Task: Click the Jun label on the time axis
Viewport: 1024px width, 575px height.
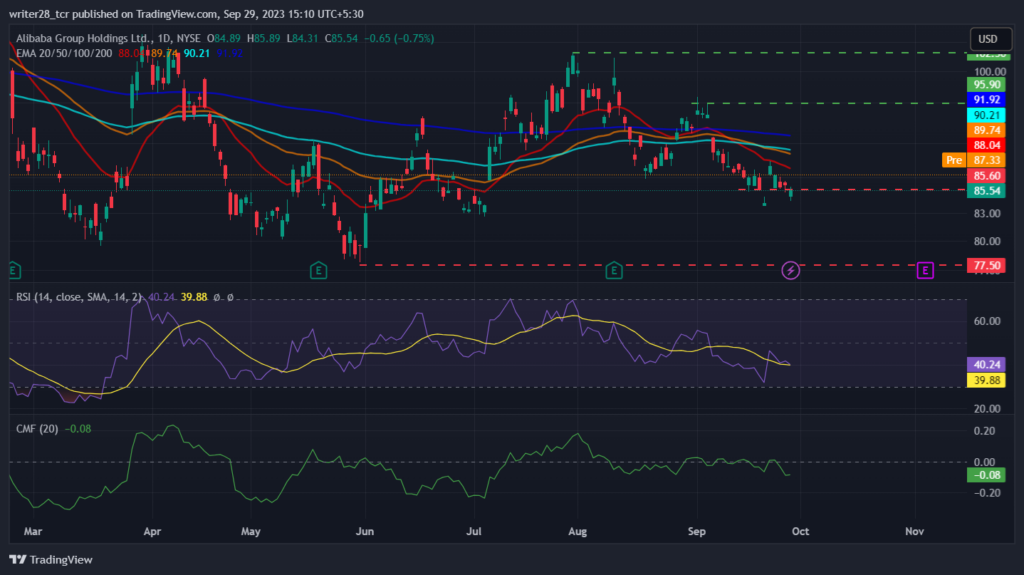Action: click(x=364, y=531)
